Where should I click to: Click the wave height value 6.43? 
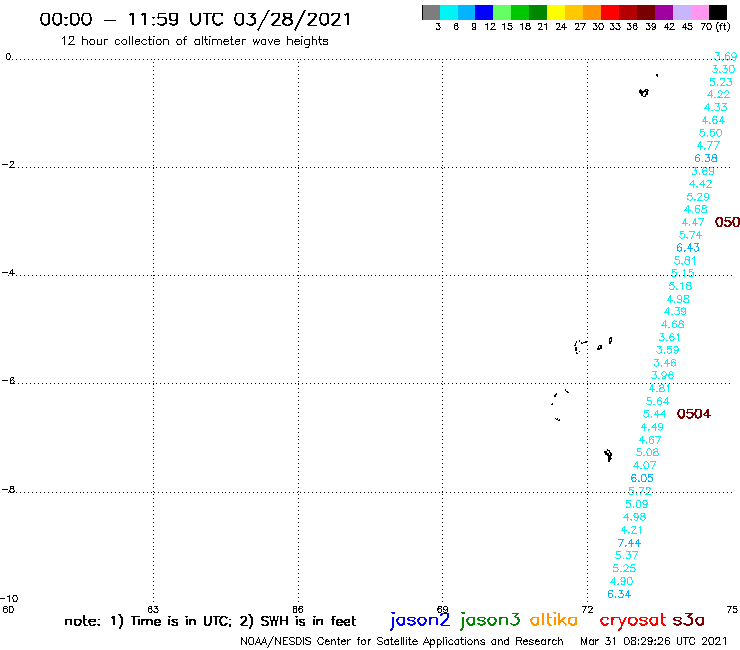point(688,248)
